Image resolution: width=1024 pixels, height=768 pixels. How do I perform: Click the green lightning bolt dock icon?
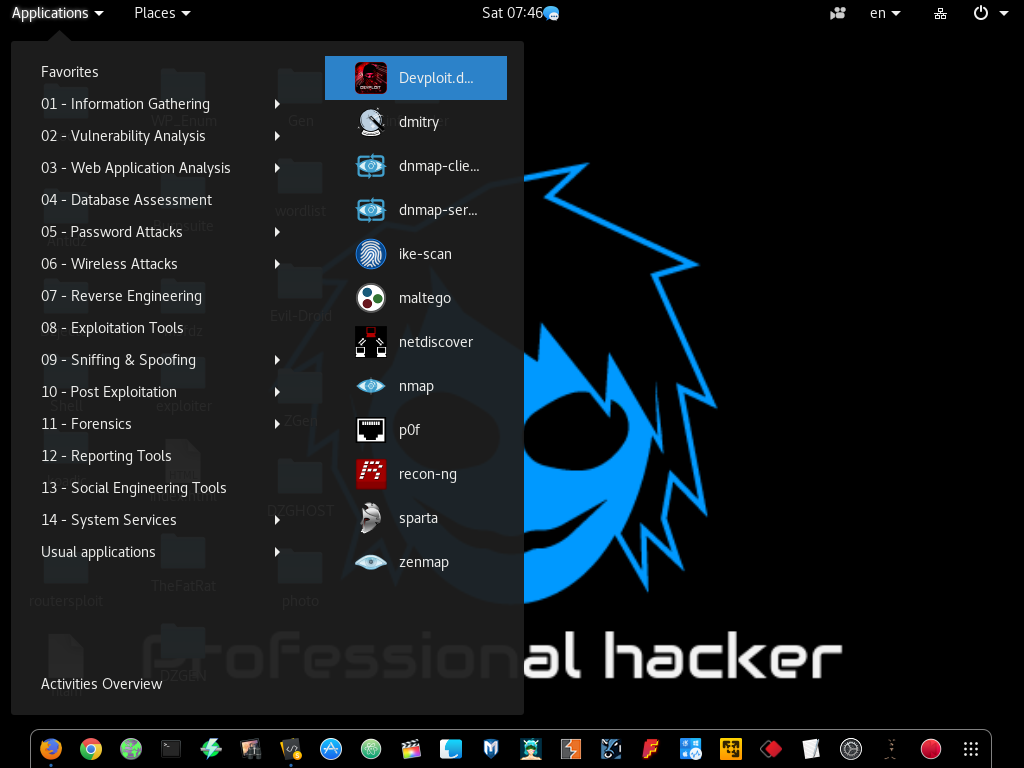[211, 748]
